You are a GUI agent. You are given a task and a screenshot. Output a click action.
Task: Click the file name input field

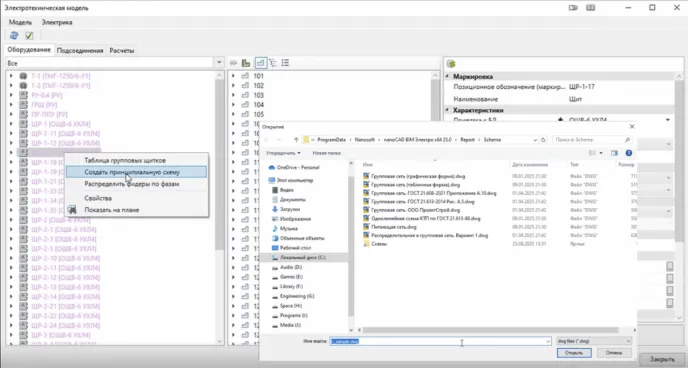(x=440, y=341)
